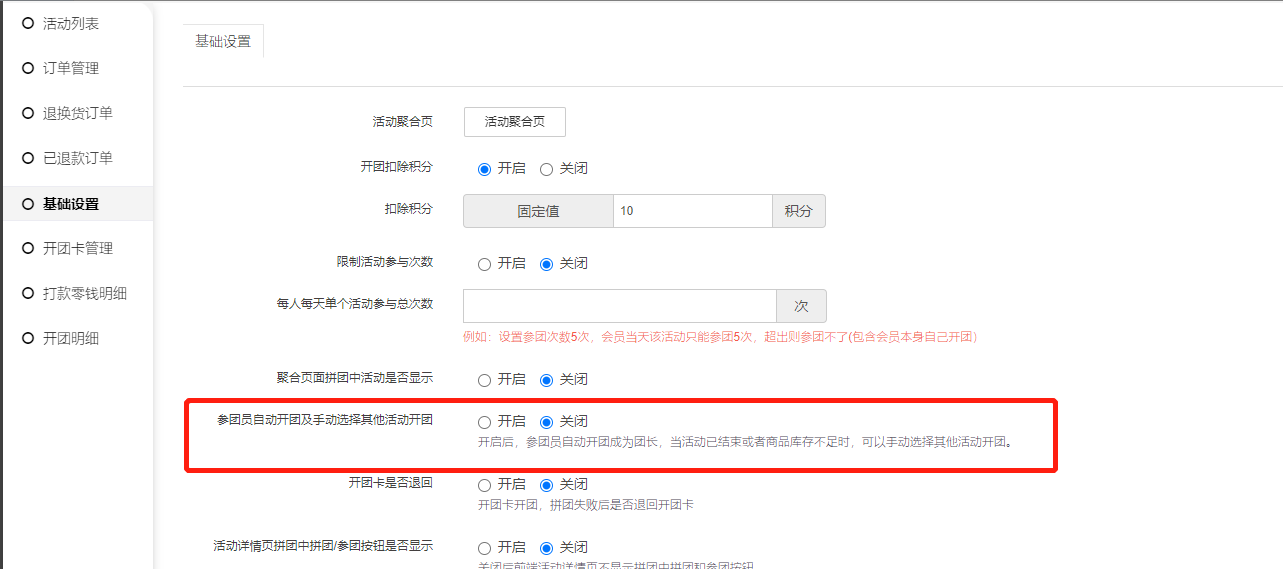The width and height of the screenshot is (1283, 569).
Task: Focus the 每人每天单个活动参与总次数 input
Action: [x=619, y=306]
